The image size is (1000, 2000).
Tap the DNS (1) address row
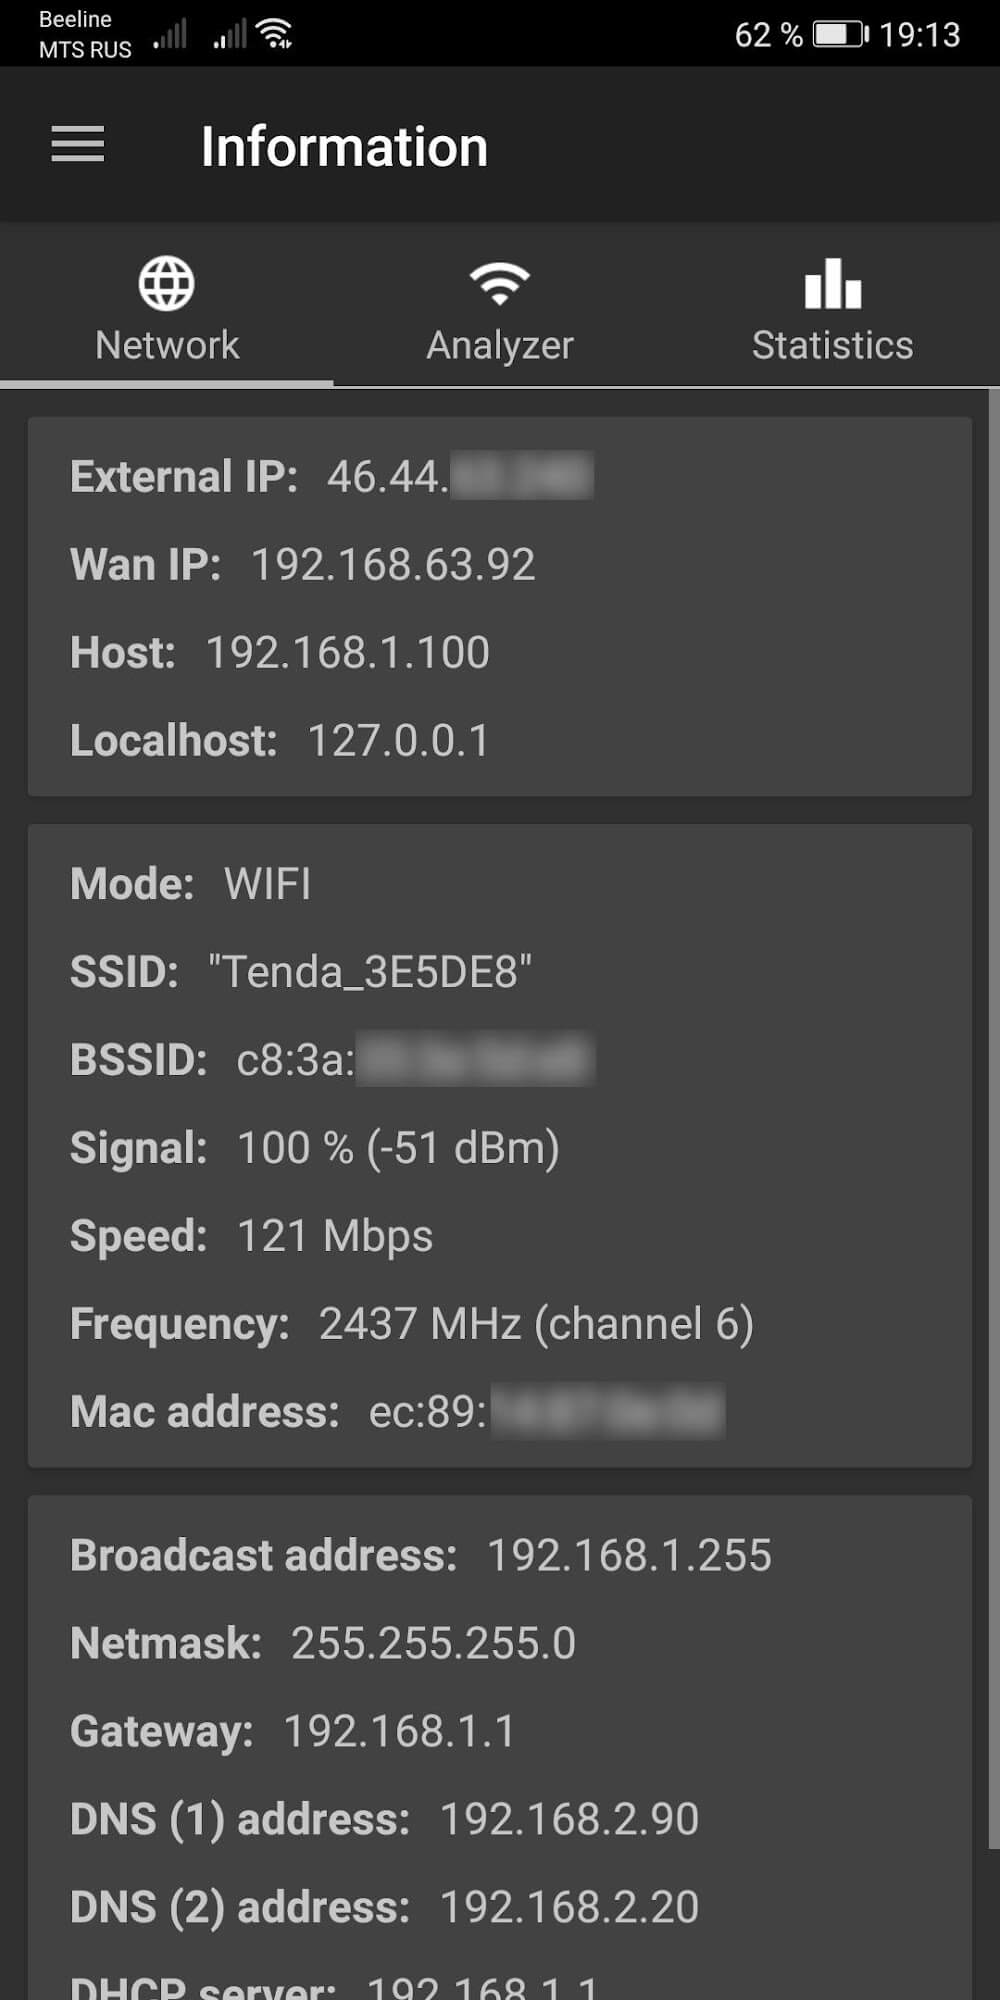[x=384, y=1819]
